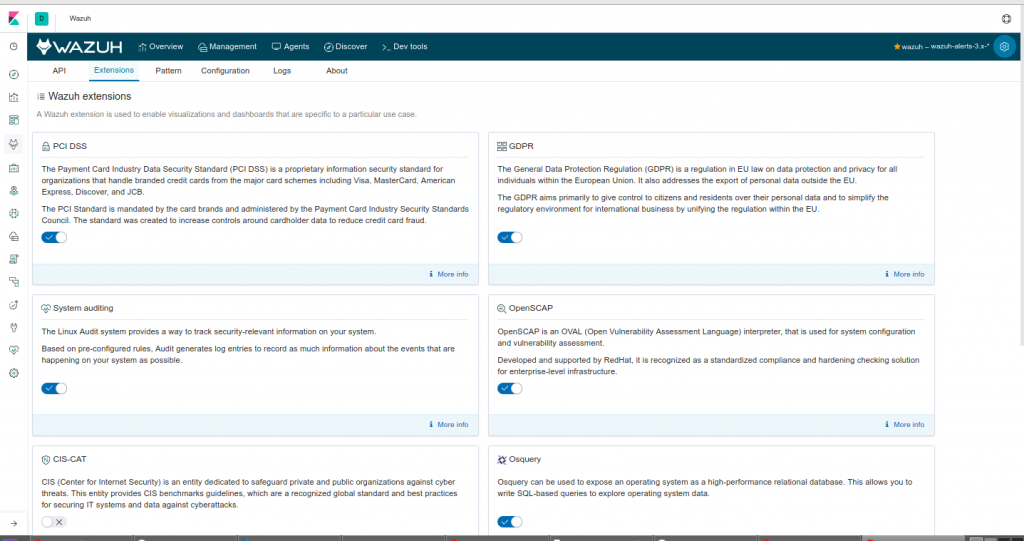Open the D space avatar
The width and height of the screenshot is (1024, 541).
coord(41,19)
